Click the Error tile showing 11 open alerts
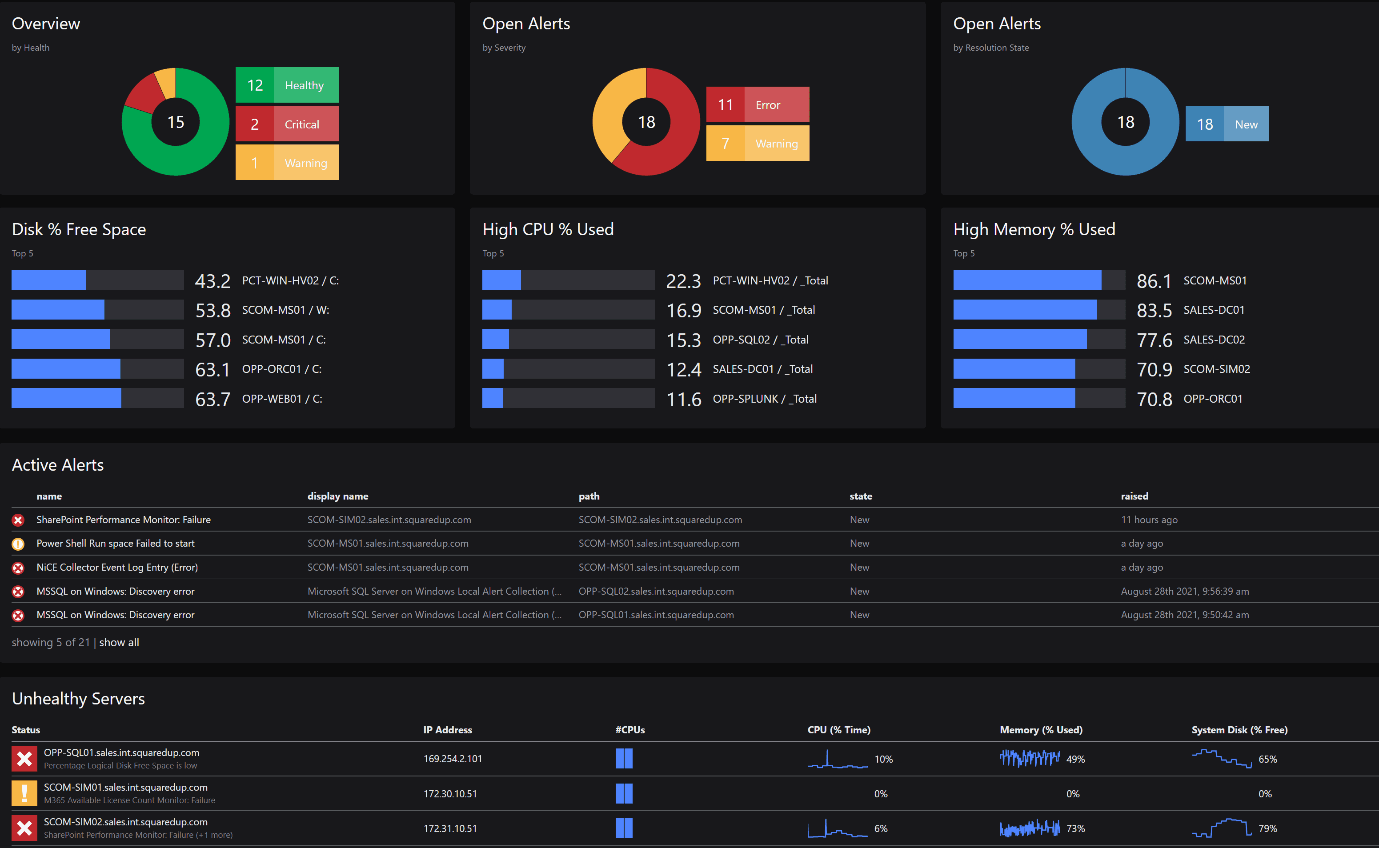1384x852 pixels. click(x=757, y=105)
